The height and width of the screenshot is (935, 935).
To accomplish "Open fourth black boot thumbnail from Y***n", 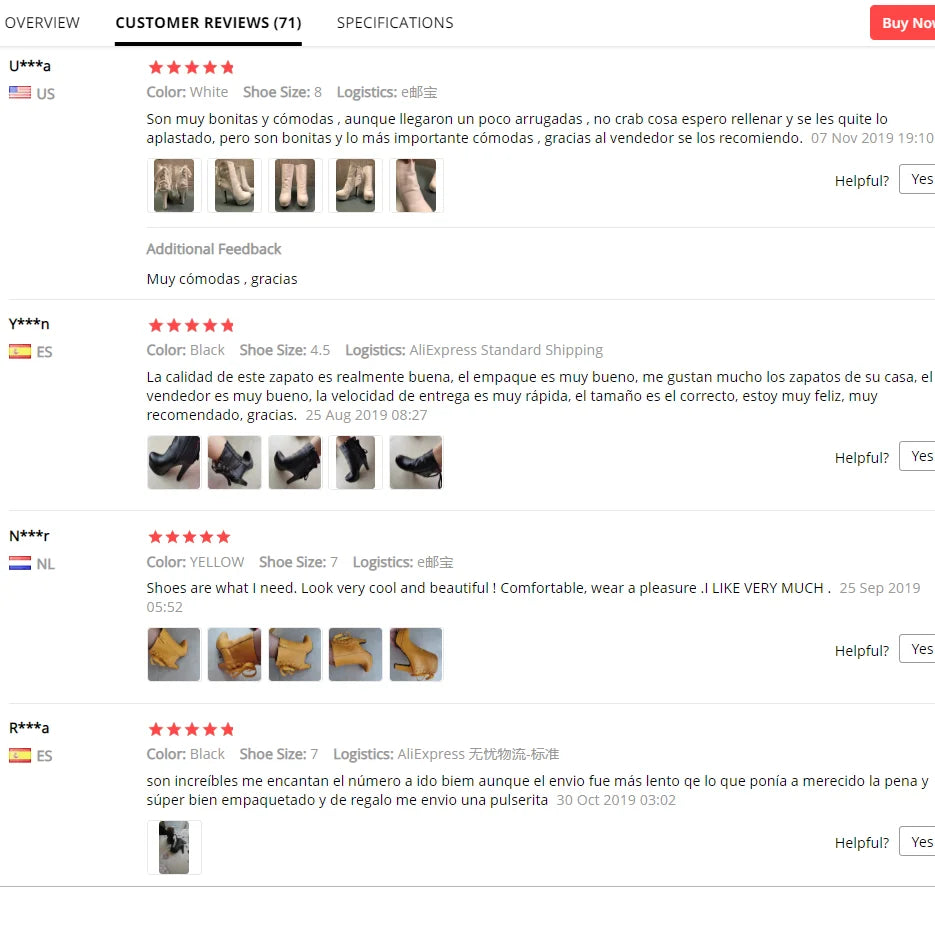I will tap(355, 462).
